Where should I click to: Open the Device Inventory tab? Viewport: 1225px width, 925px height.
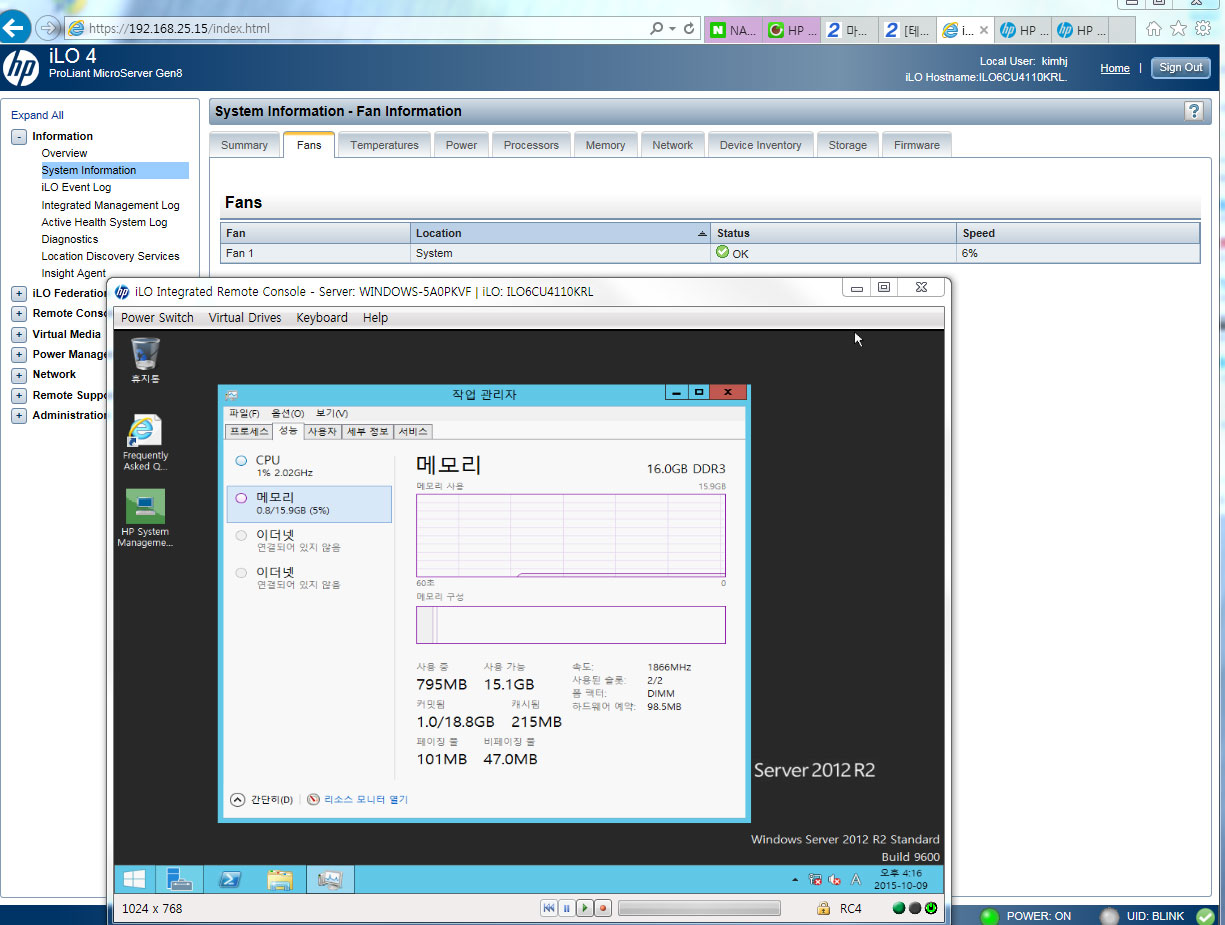click(x=760, y=145)
